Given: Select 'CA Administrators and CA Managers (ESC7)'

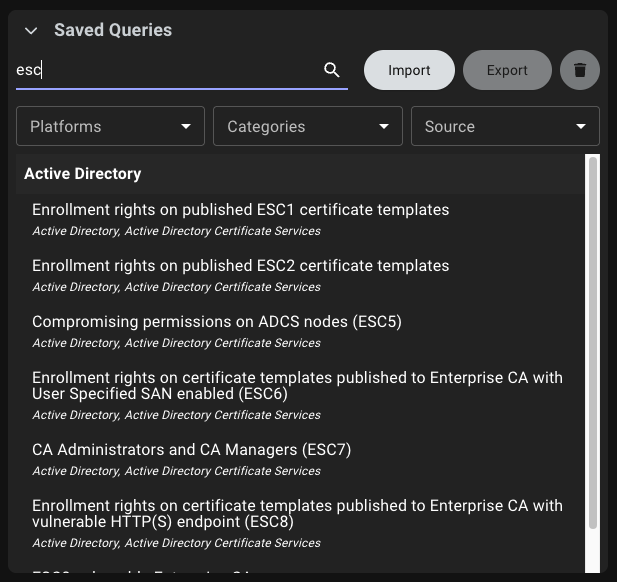Looking at the screenshot, I should click(300, 459).
